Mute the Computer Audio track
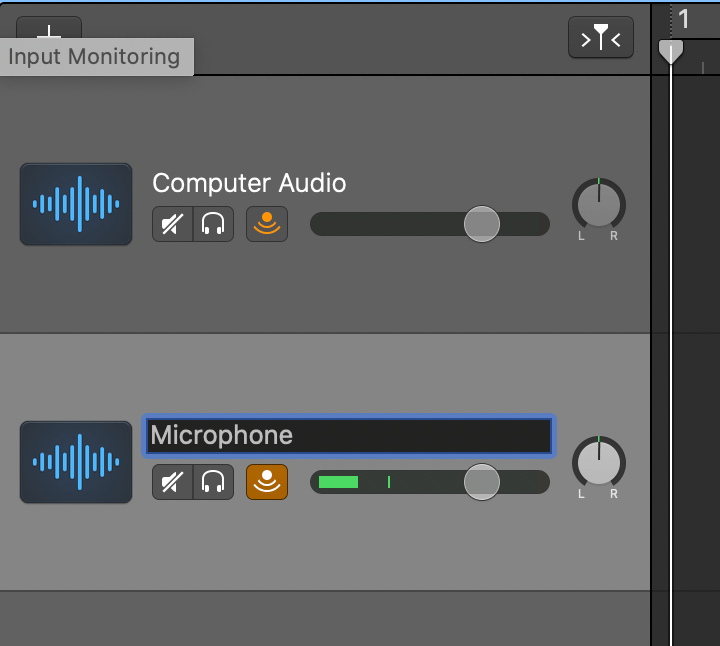 (x=172, y=225)
